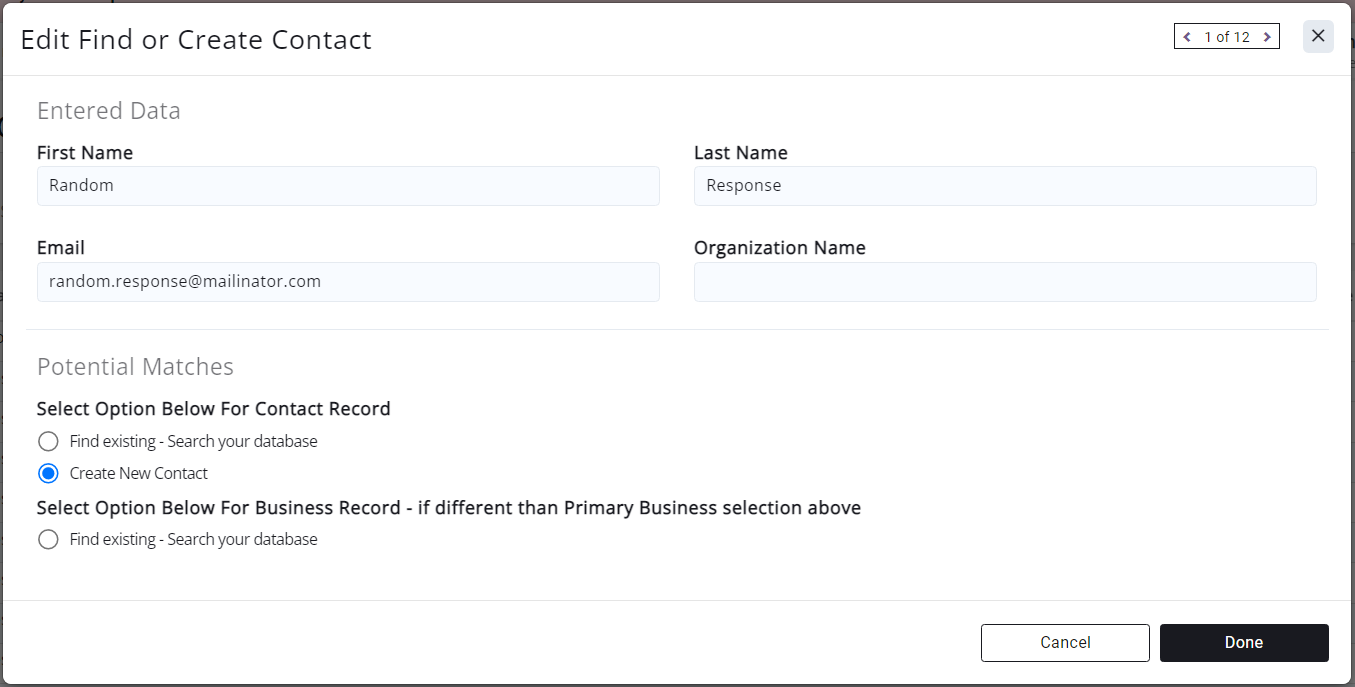Select the Find existing radio button for Business Record
The image size is (1355, 687).
pos(48,540)
